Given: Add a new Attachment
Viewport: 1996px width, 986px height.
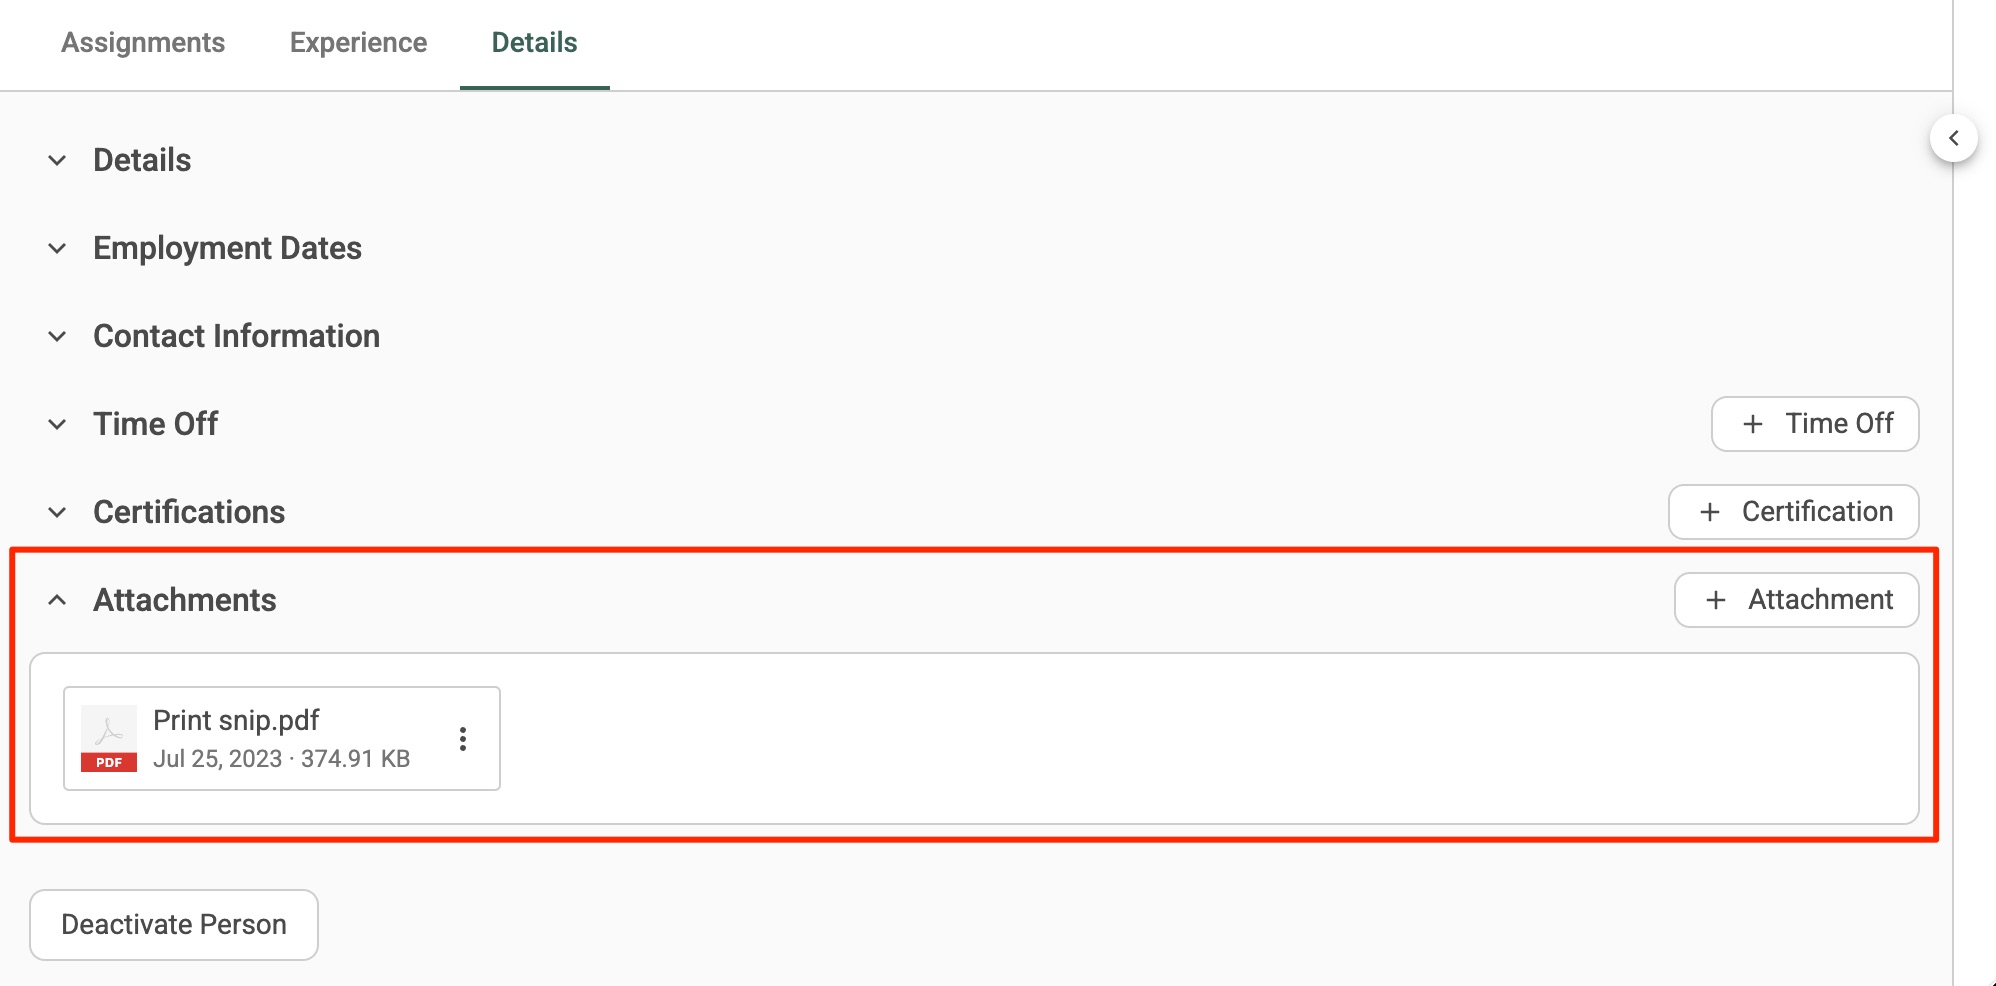Looking at the screenshot, I should (1796, 600).
